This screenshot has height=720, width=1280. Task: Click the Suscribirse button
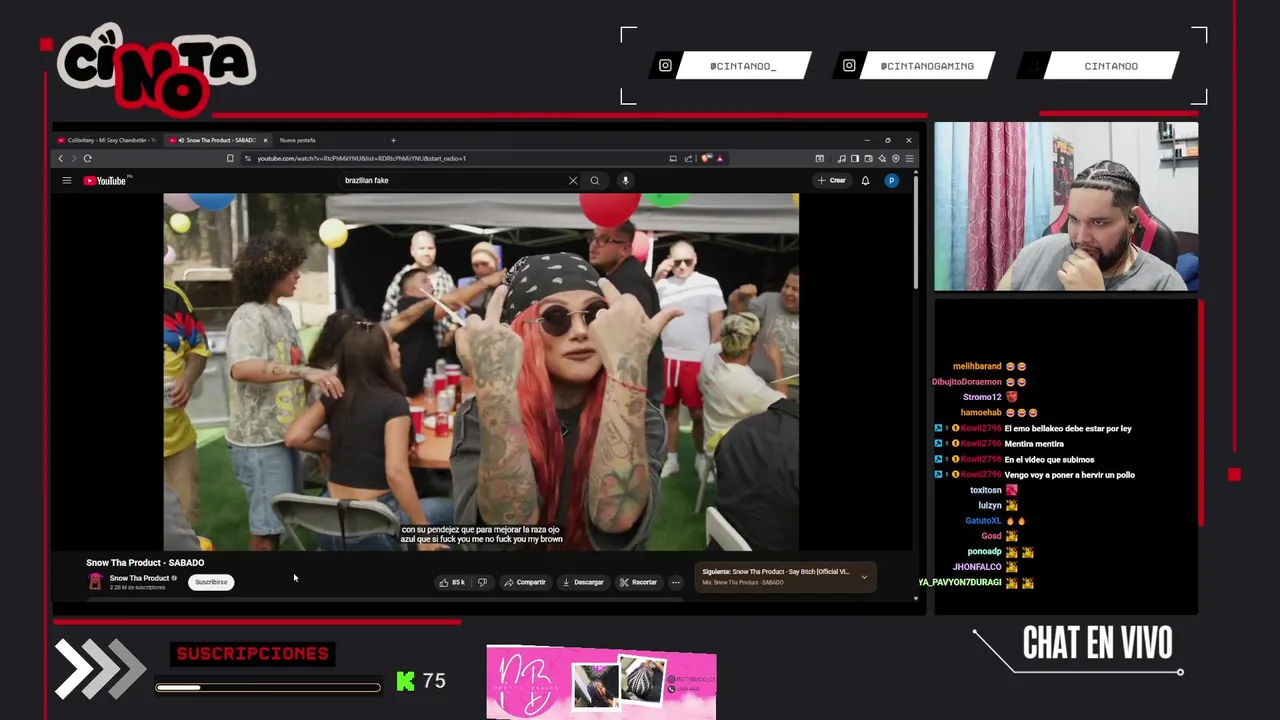[x=211, y=582]
